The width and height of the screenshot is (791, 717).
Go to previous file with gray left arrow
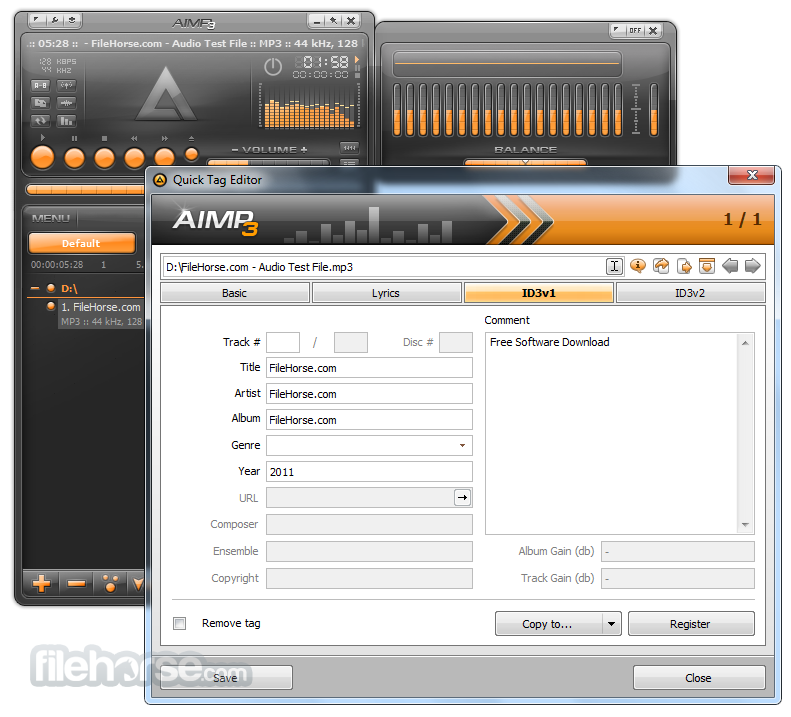[x=730, y=265]
